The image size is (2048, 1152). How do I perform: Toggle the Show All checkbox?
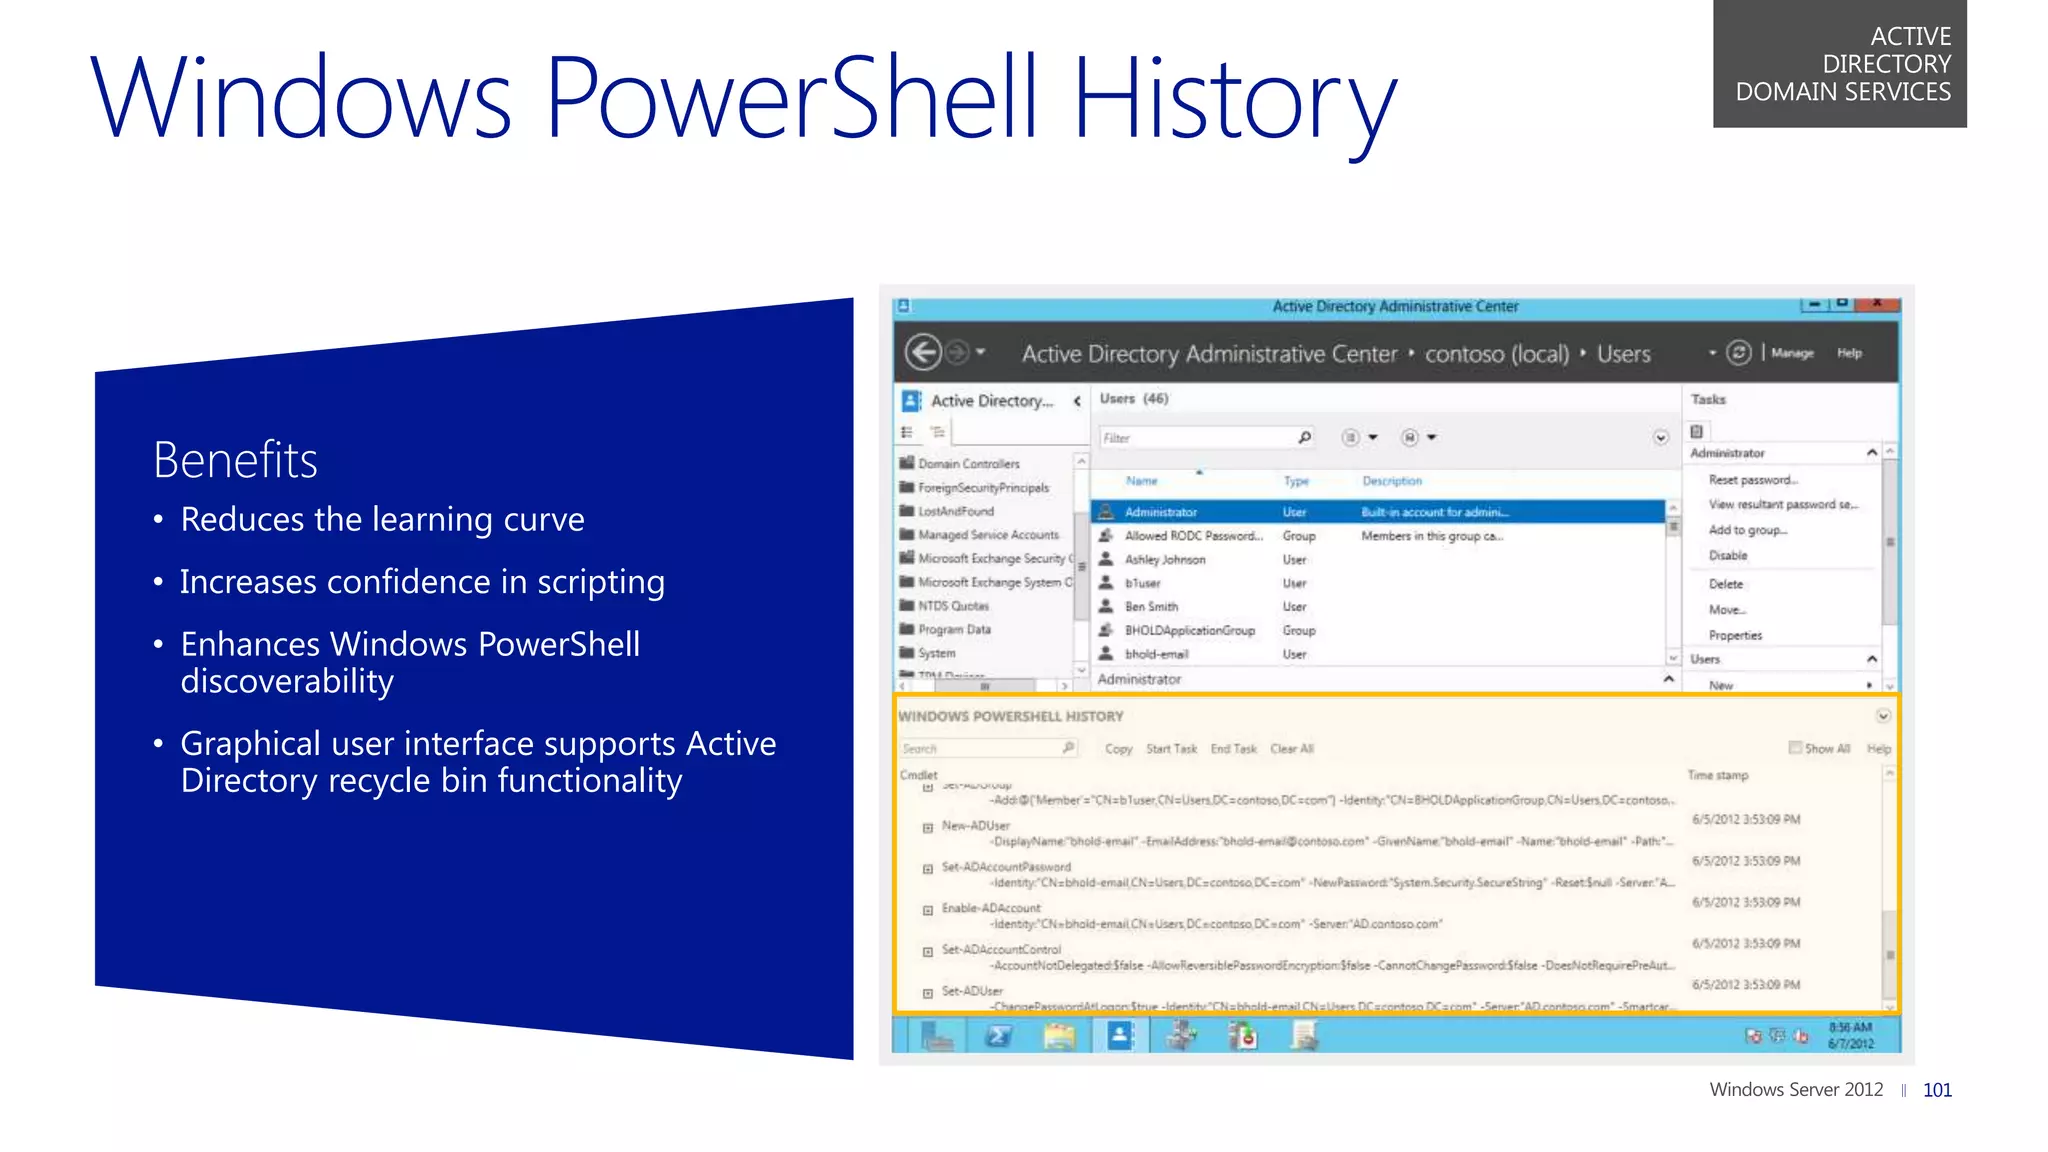click(x=1794, y=748)
